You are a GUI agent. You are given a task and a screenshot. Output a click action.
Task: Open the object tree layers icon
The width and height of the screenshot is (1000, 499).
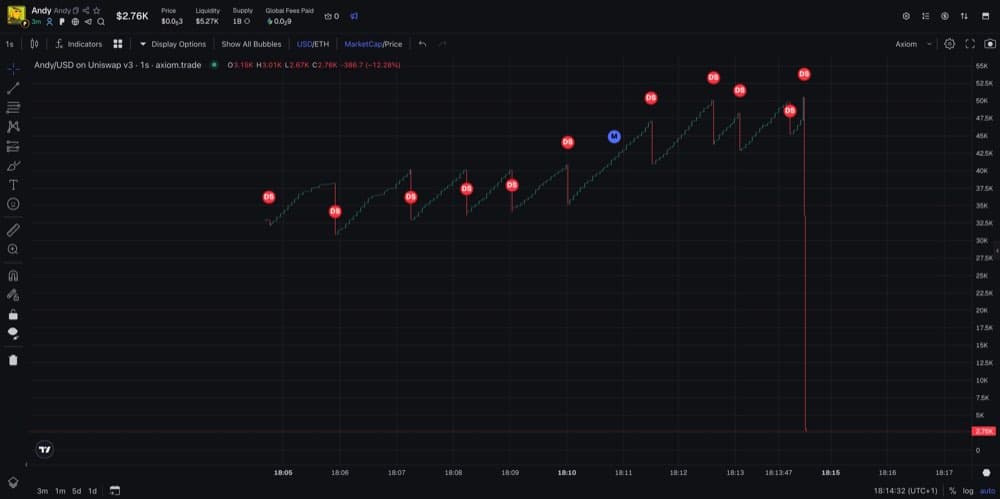tap(13, 482)
